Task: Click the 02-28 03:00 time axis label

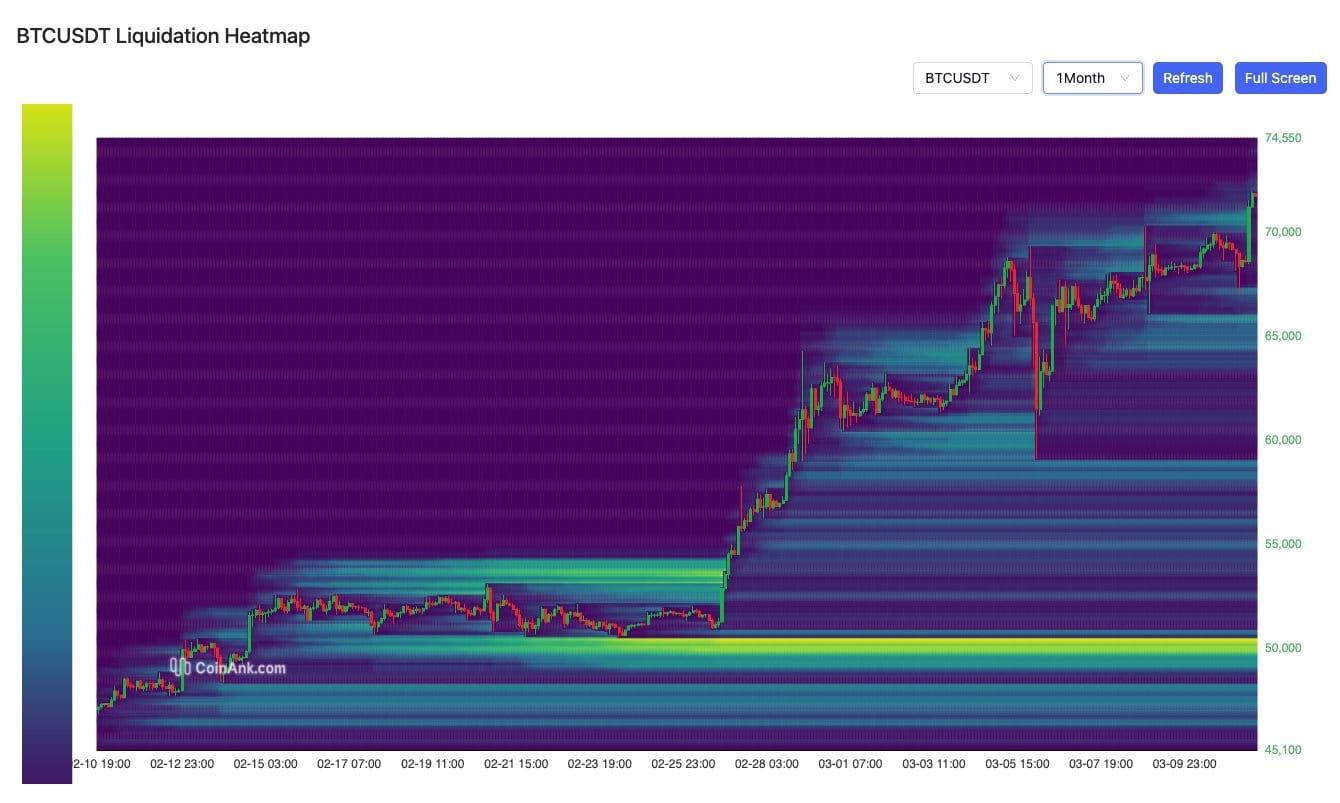Action: tap(766, 763)
